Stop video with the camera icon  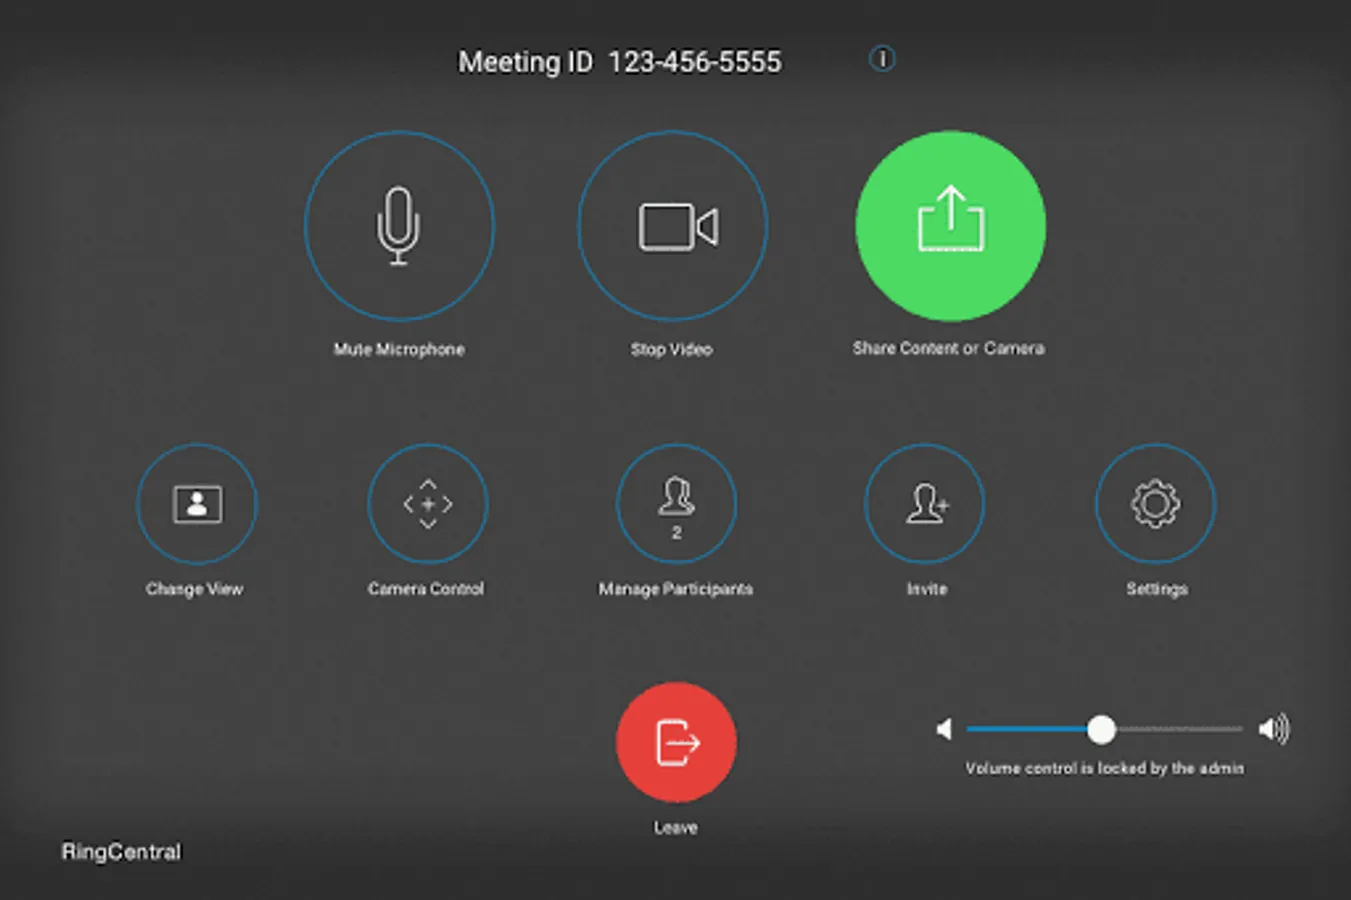pos(673,226)
